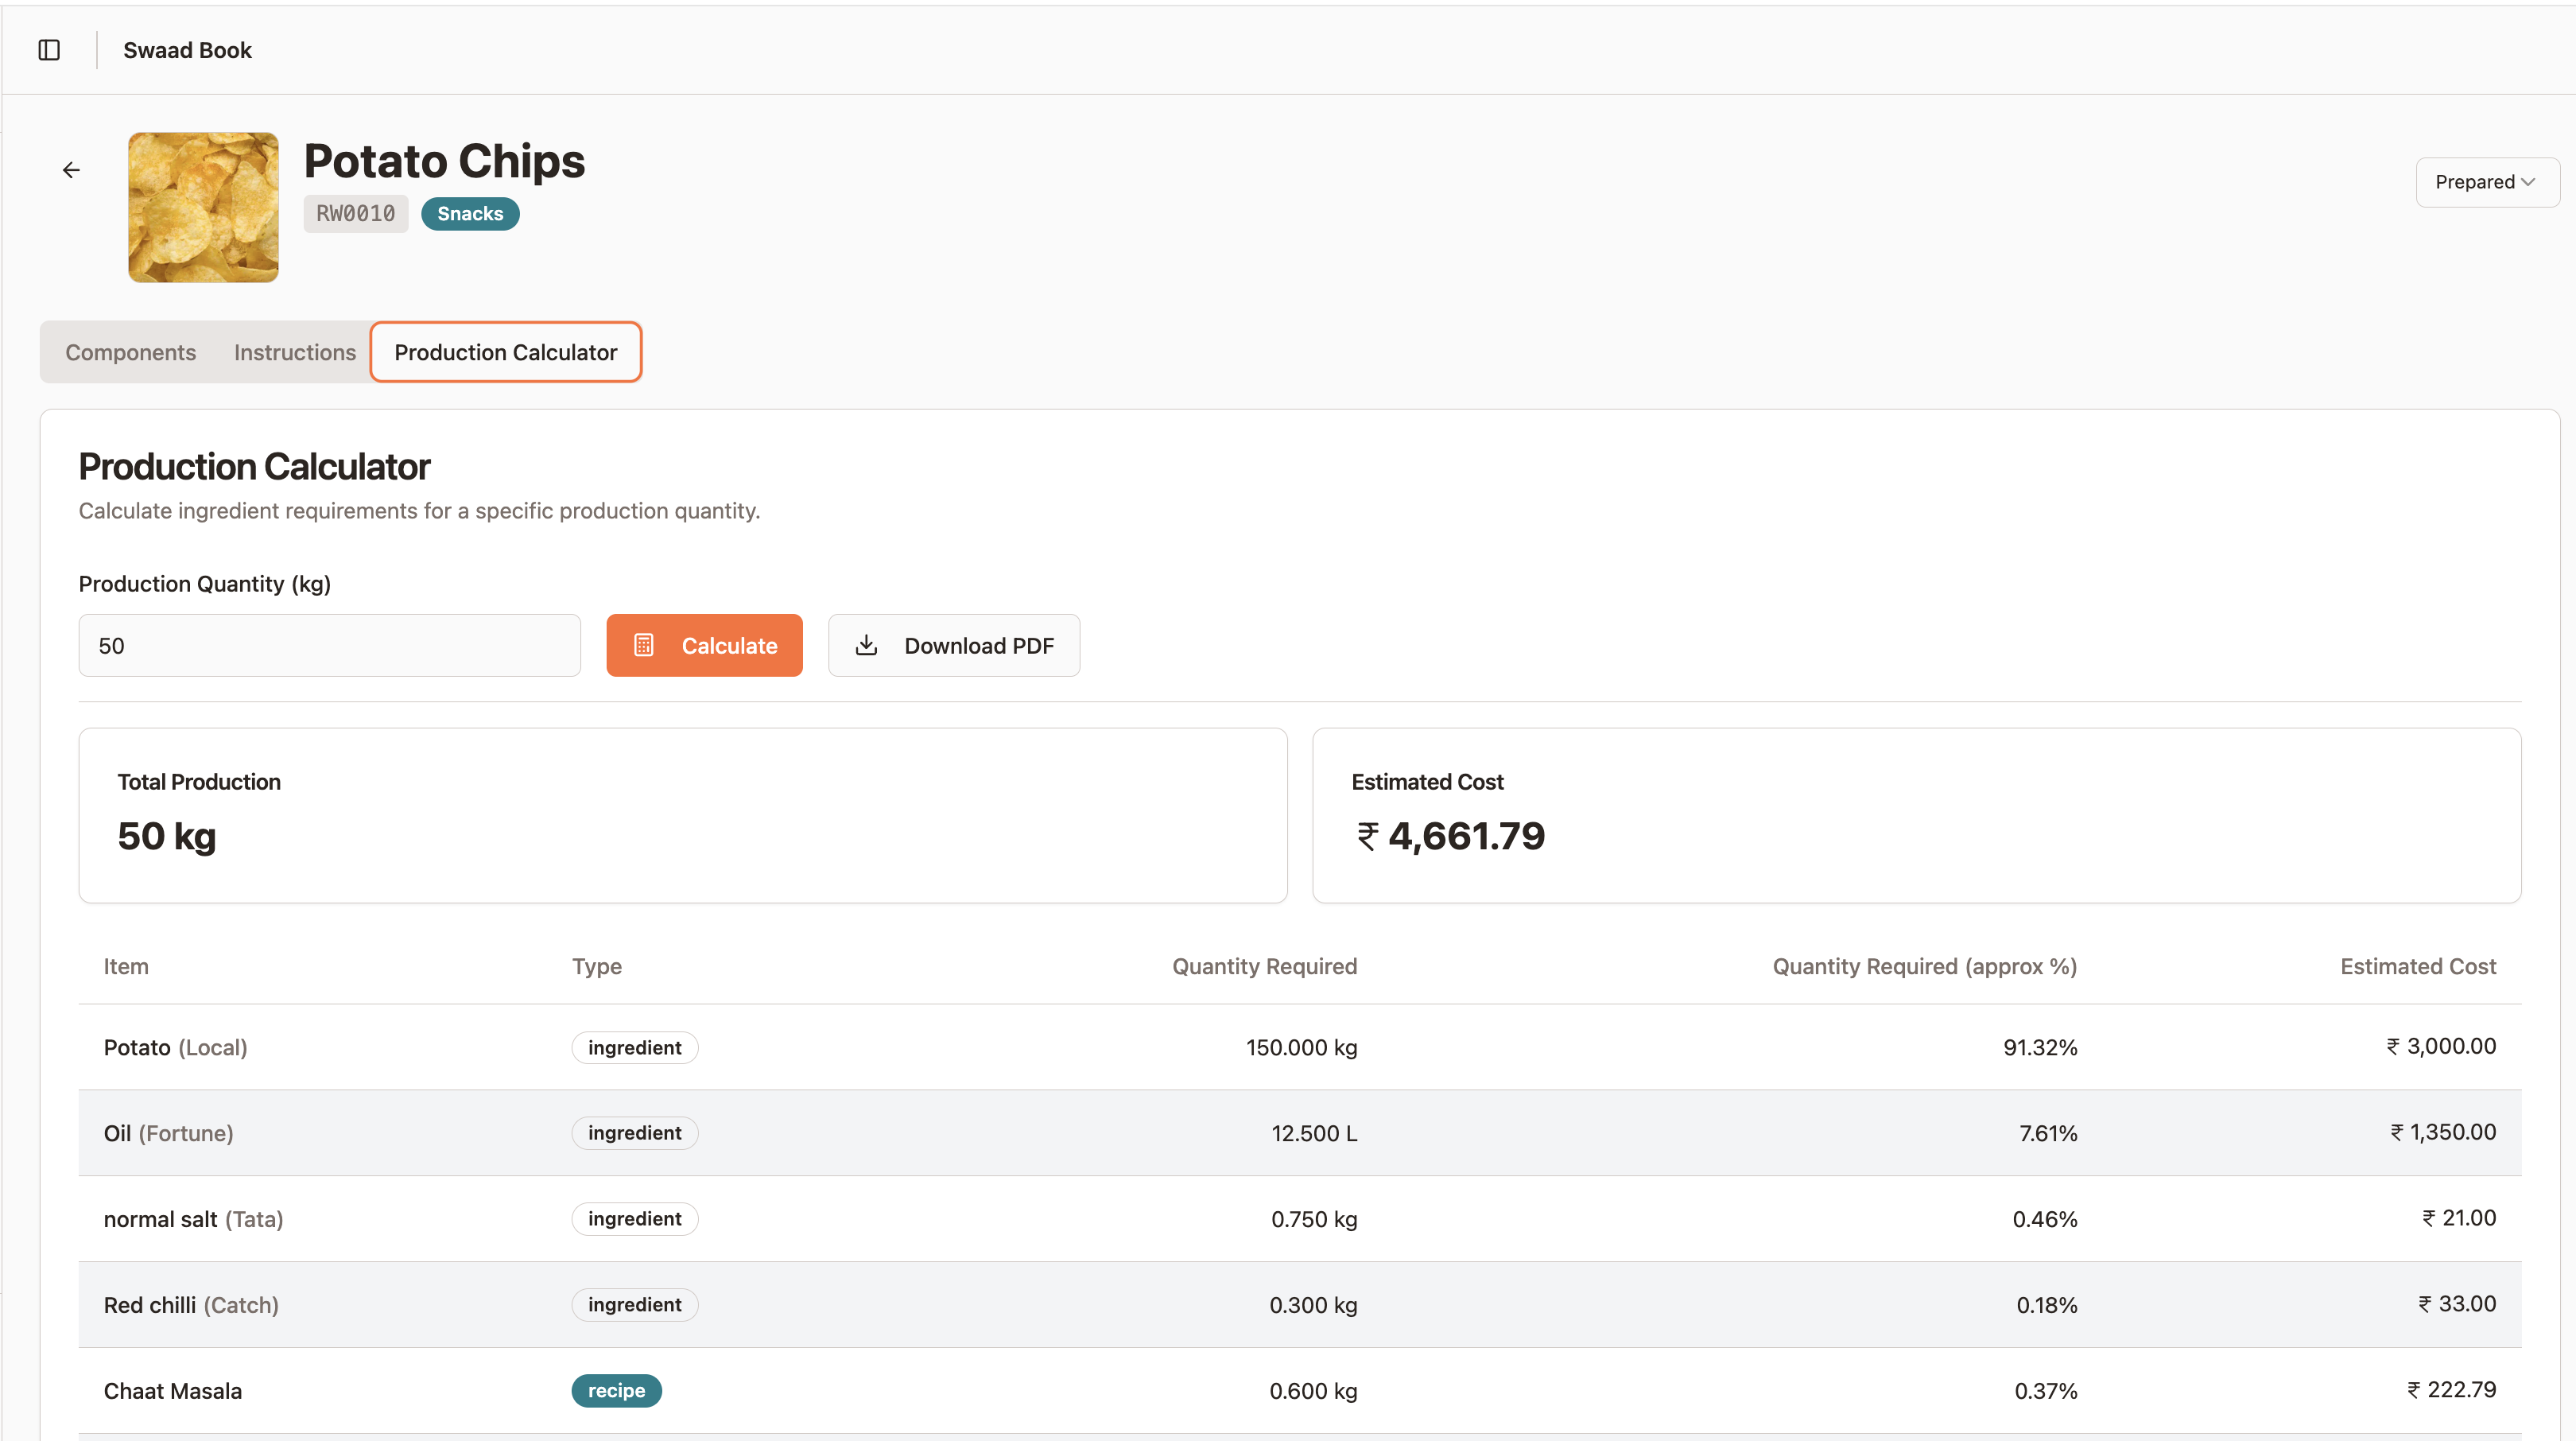
Task: Click the 50 kg total production value
Action: click(x=166, y=836)
